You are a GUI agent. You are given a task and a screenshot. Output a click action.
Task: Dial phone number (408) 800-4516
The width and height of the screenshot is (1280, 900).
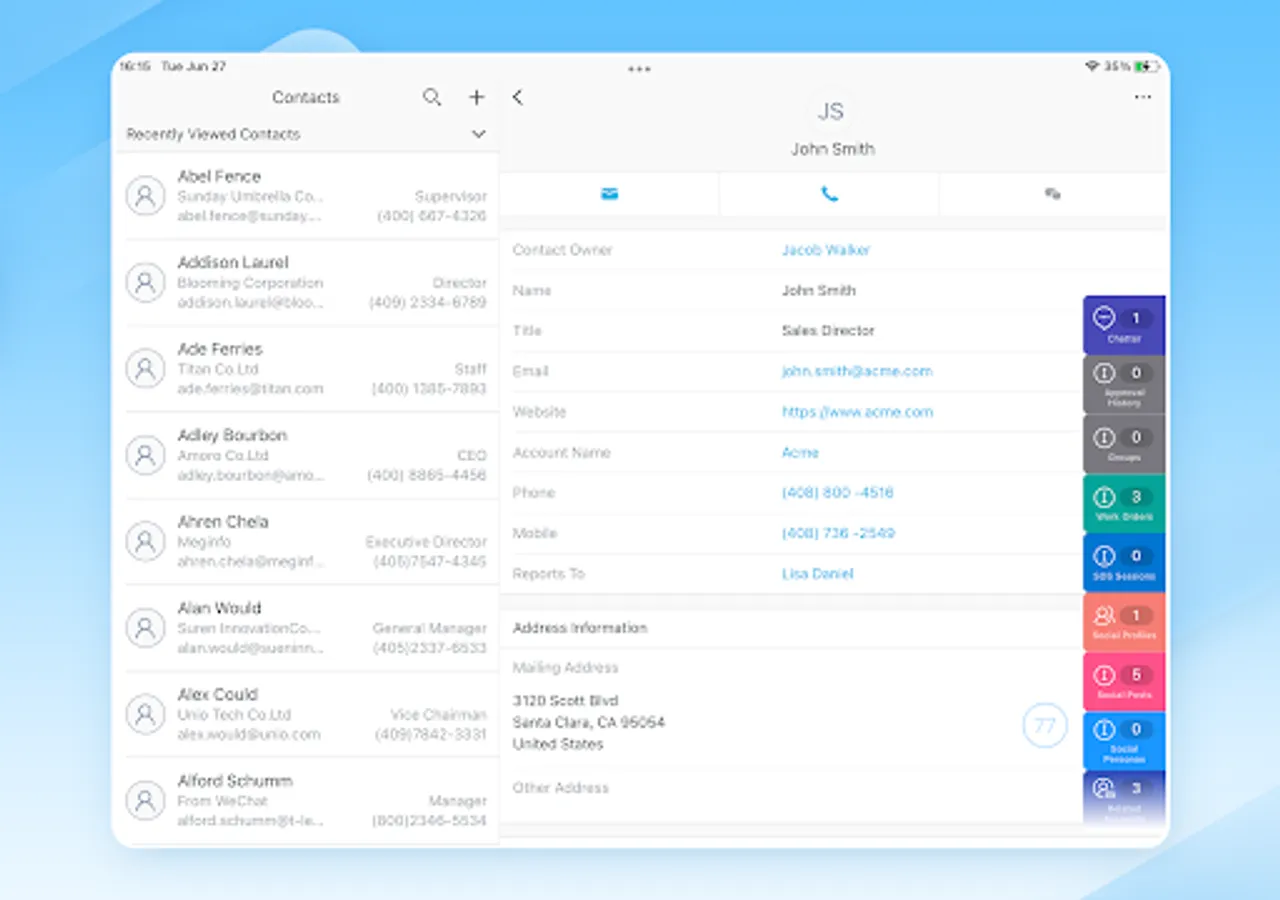[x=837, y=493]
